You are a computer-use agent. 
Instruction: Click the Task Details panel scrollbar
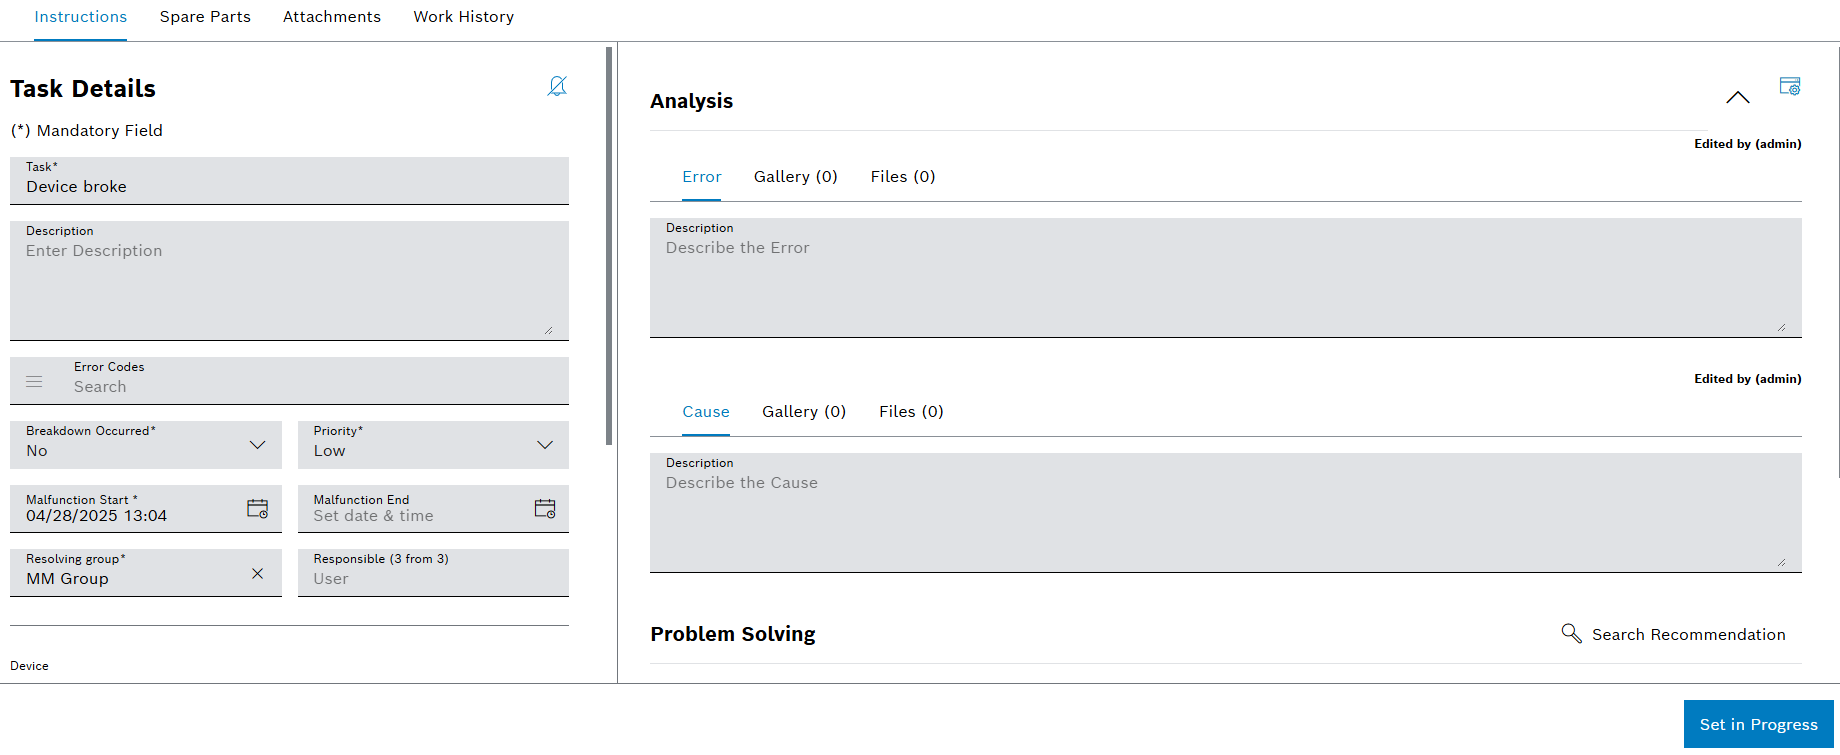coord(609,246)
